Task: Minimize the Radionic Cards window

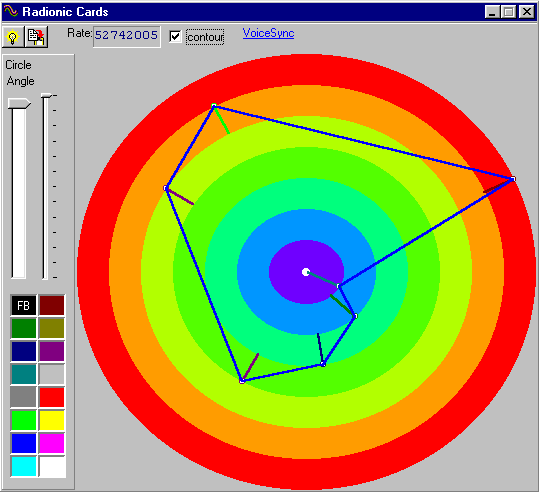Action: pos(492,12)
